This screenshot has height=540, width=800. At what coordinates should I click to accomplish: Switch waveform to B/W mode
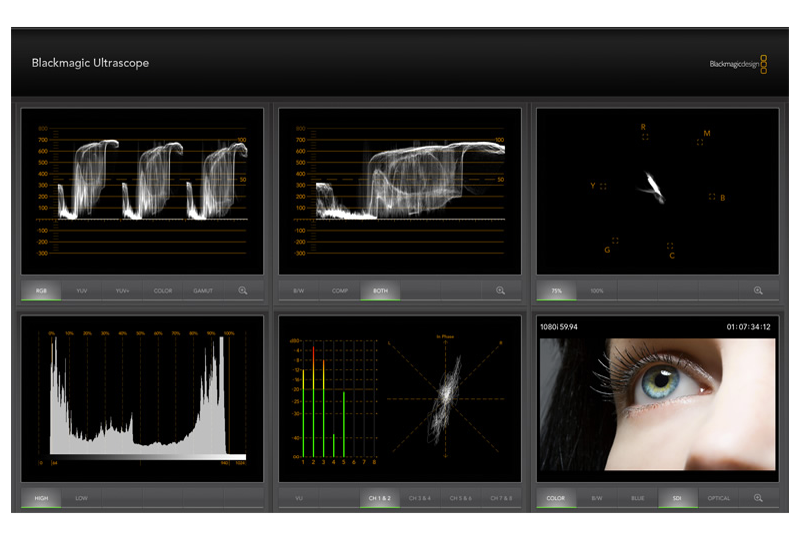tap(298, 291)
